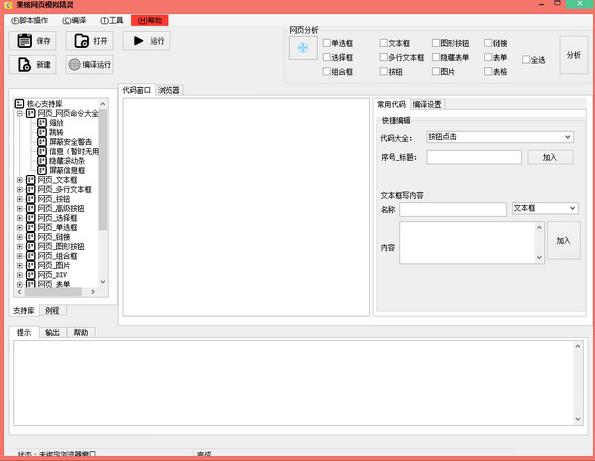Screen dimensions: 595x461
Task: Click the icon beside 屏蔽安全警告
Action: coord(42,142)
